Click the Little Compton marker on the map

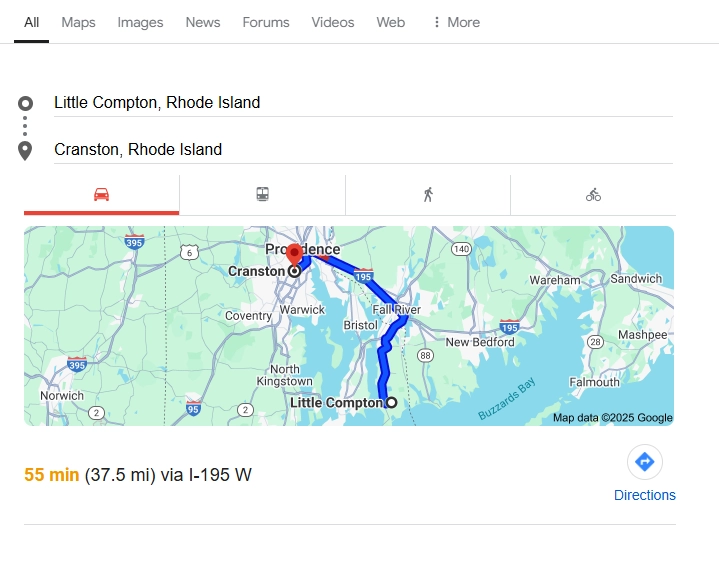pos(391,403)
